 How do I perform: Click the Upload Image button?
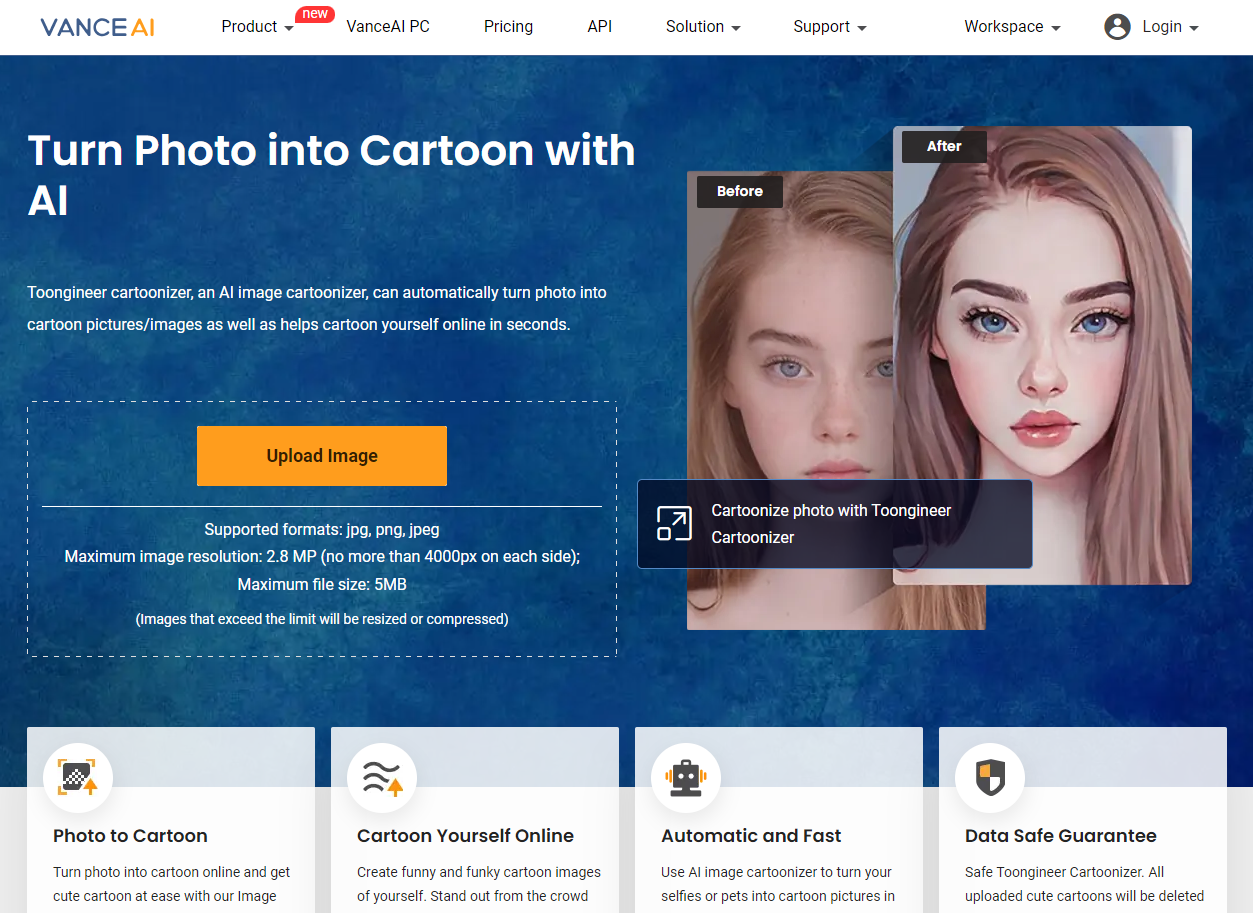322,456
